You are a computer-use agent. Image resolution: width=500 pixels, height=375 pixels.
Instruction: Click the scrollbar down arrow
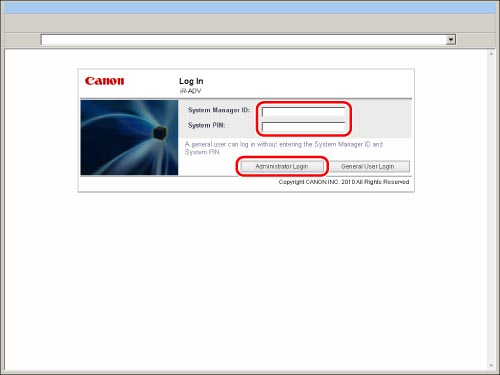491,366
